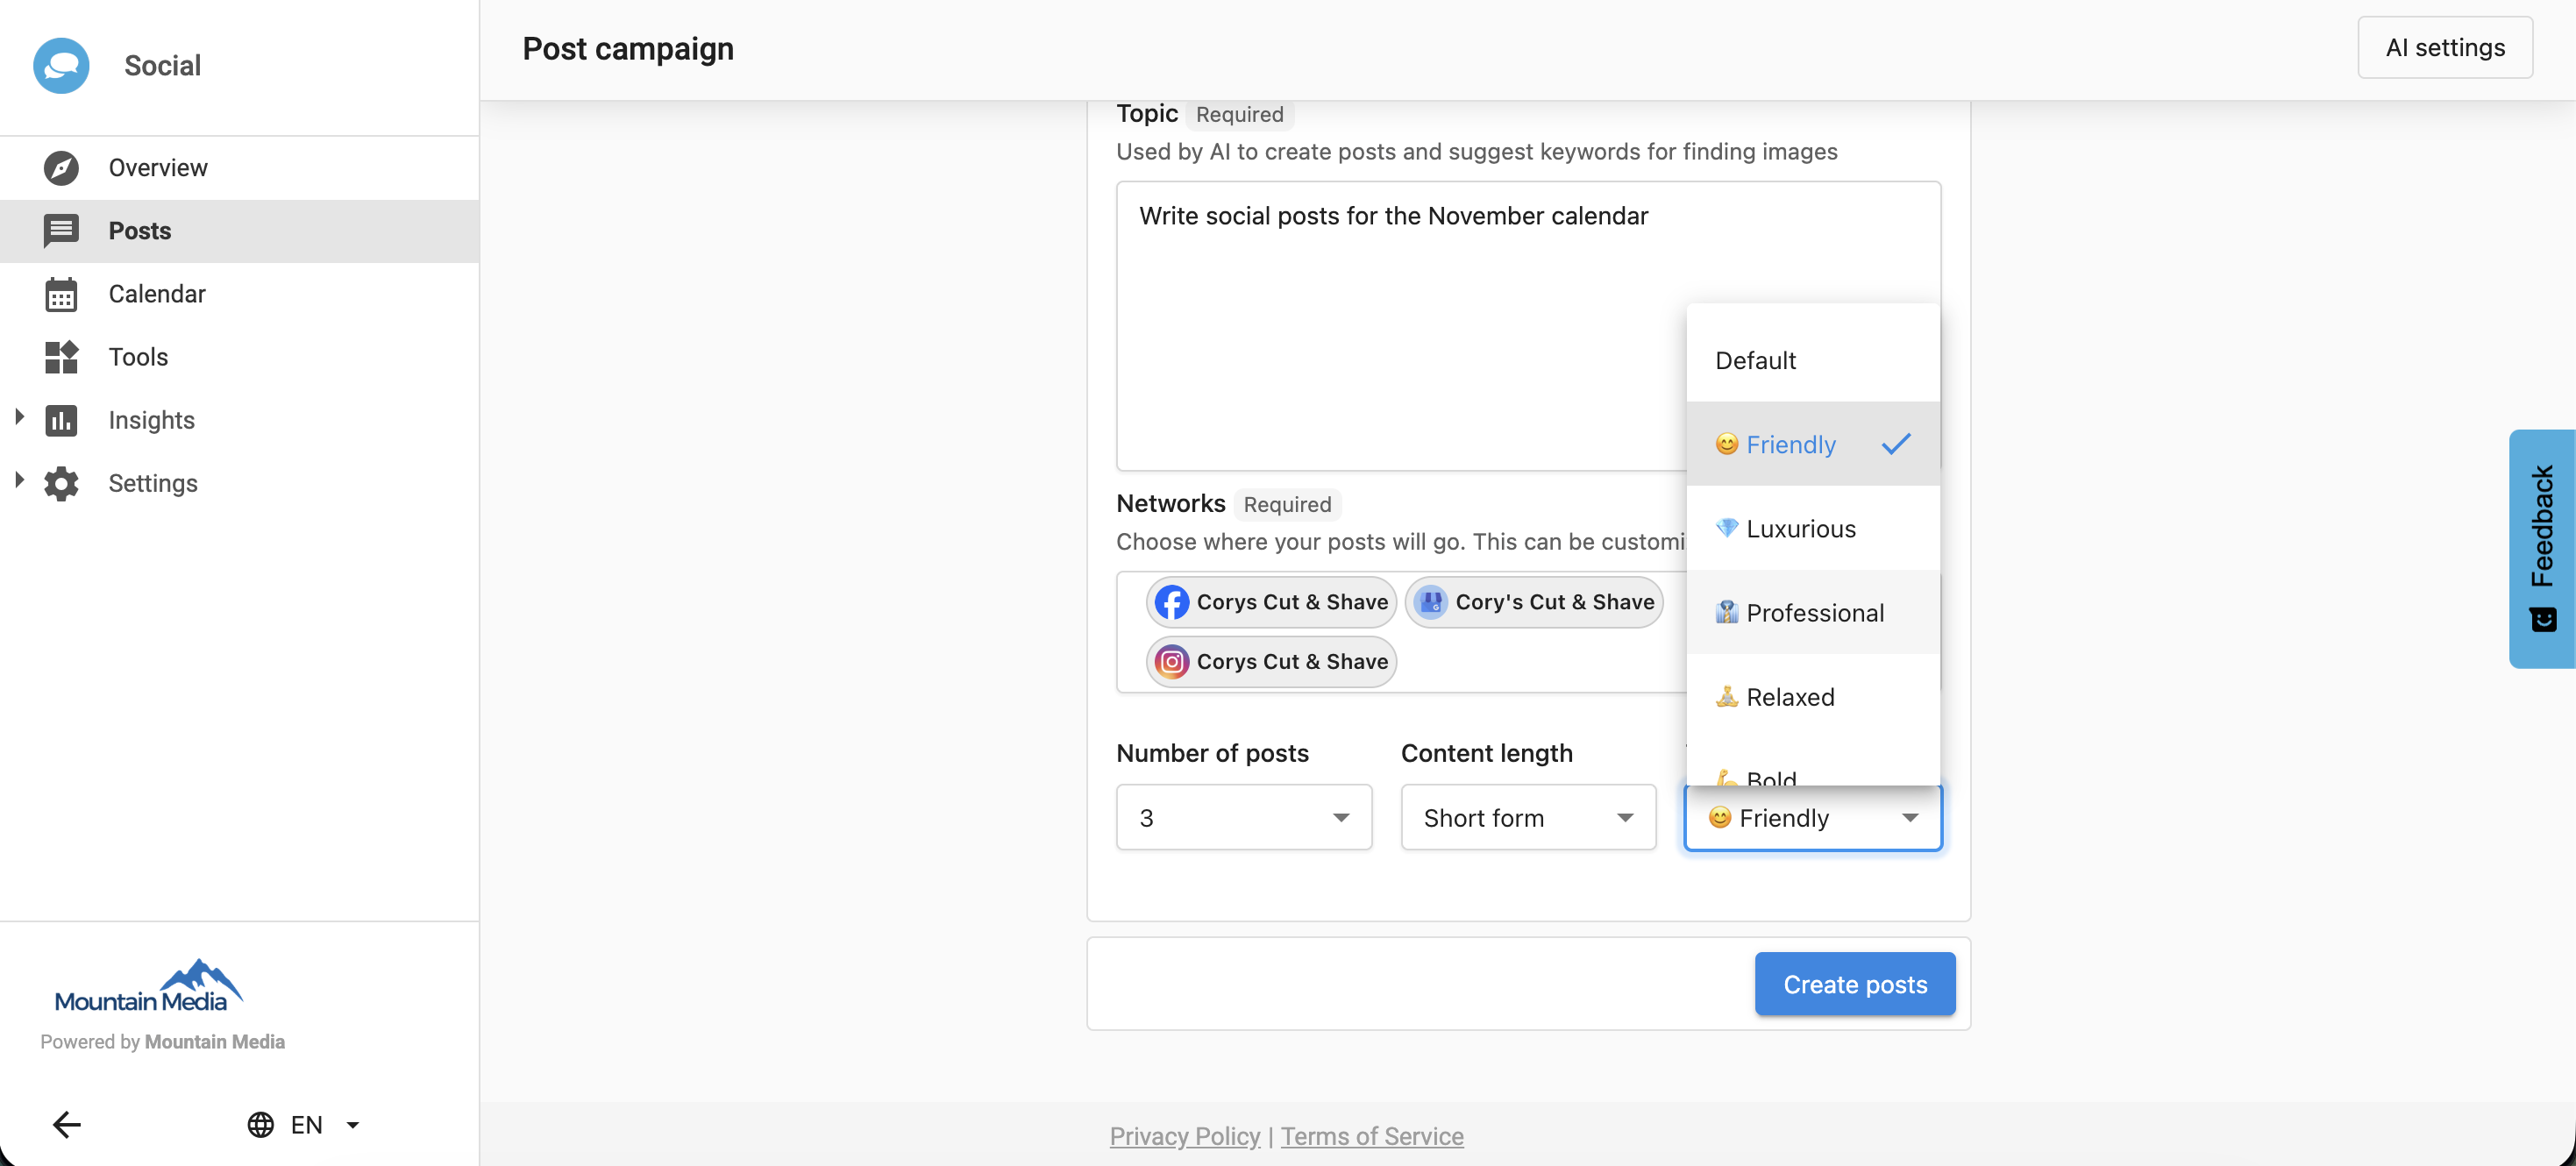The height and width of the screenshot is (1166, 2576).
Task: Click the Mountain Media logo
Action: (x=148, y=986)
